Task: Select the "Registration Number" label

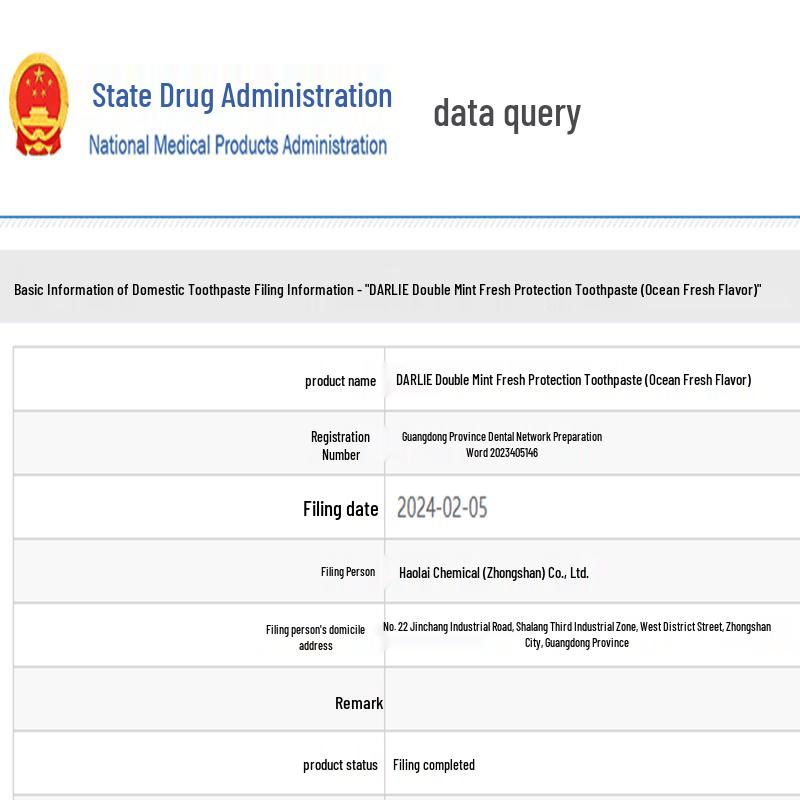Action: pos(340,445)
